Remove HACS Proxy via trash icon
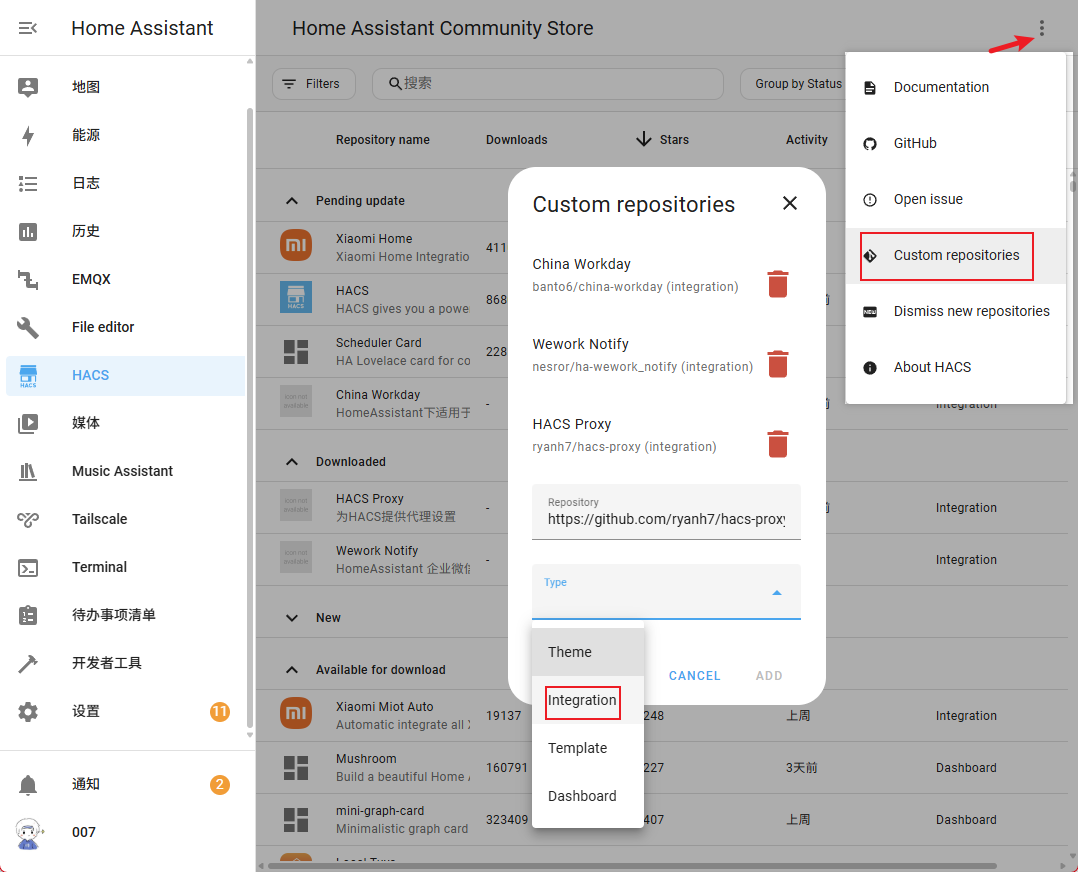Viewport: 1078px width, 872px height. coord(777,444)
